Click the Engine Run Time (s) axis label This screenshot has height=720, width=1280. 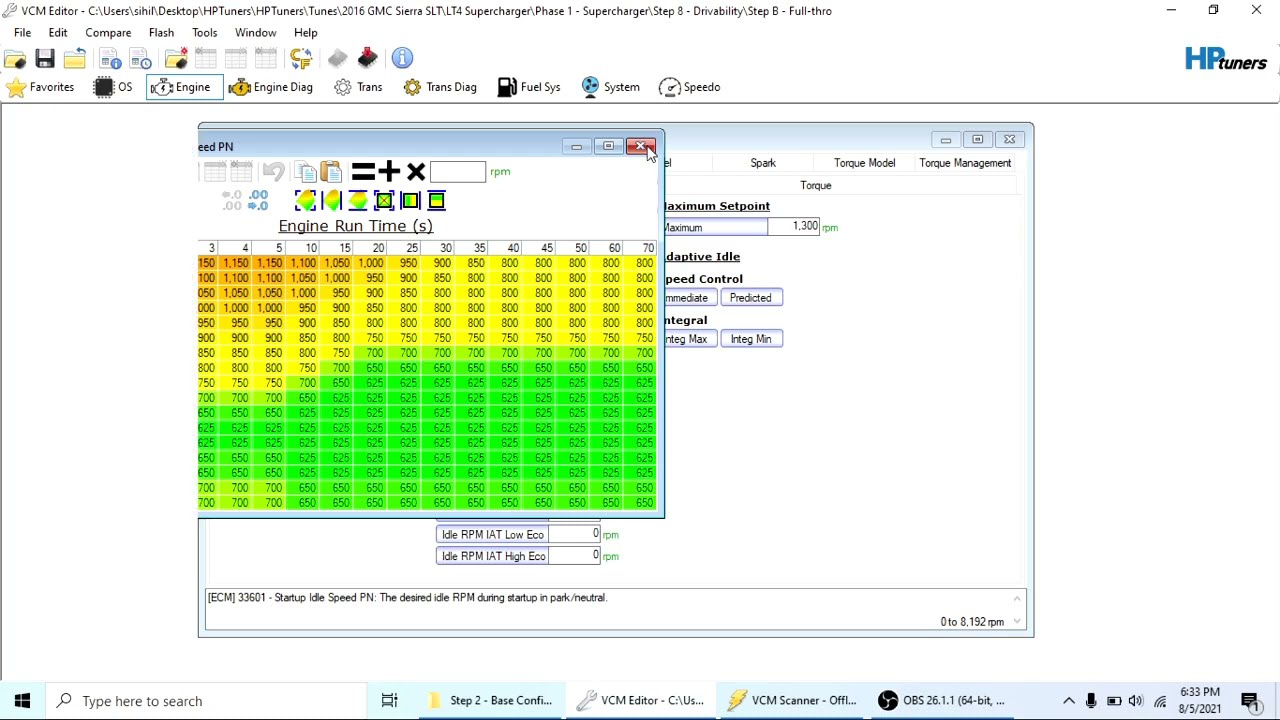[355, 226]
